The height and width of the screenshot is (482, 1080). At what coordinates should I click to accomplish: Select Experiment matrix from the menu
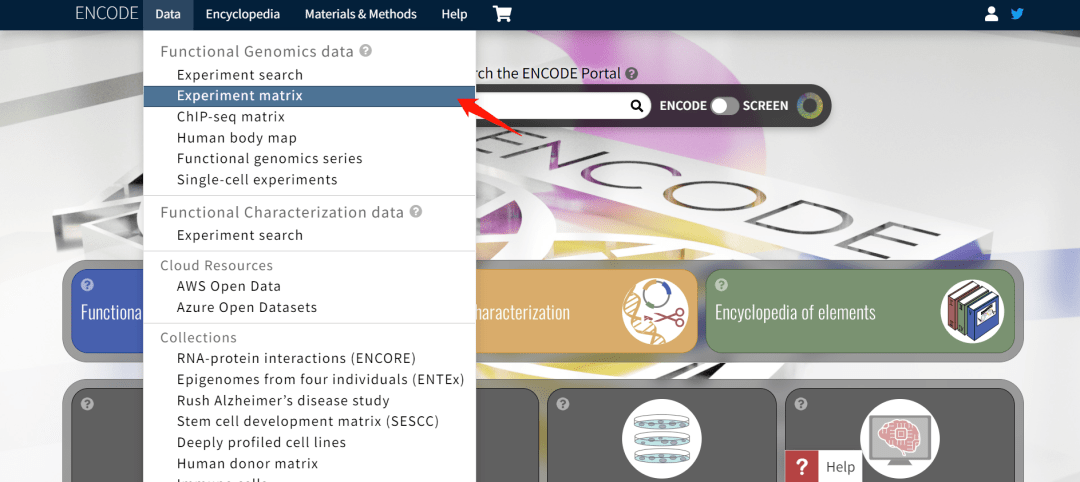pos(240,96)
